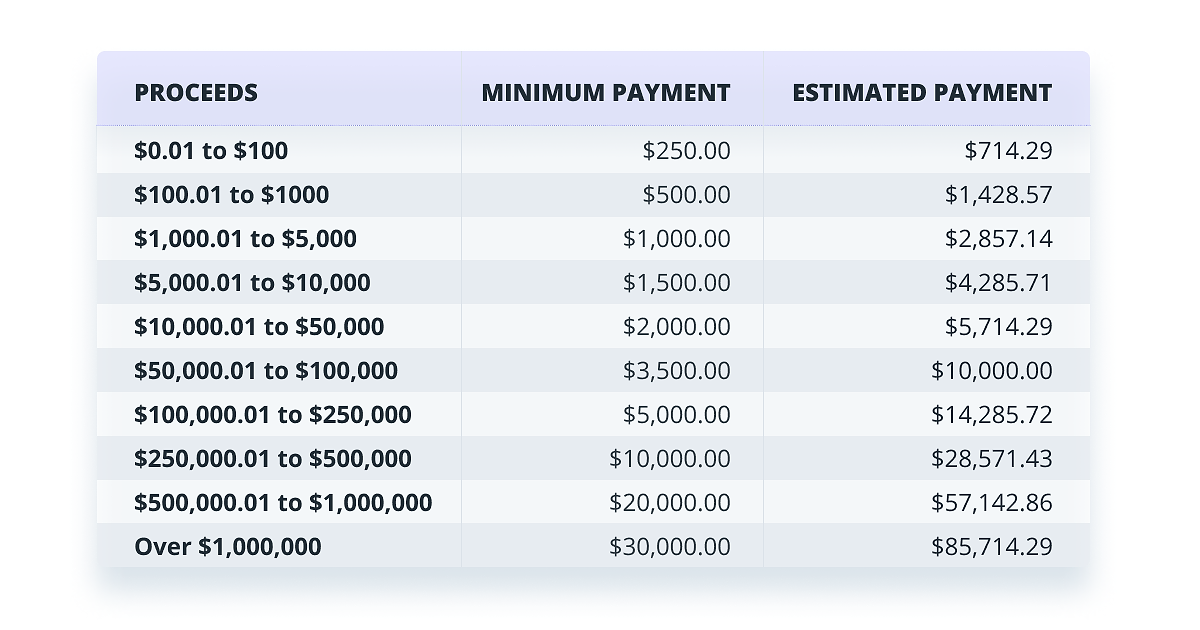Click the ESTIMATED PAYMENT column header
This screenshot has width=1200, height=630.
pyautogui.click(x=922, y=93)
